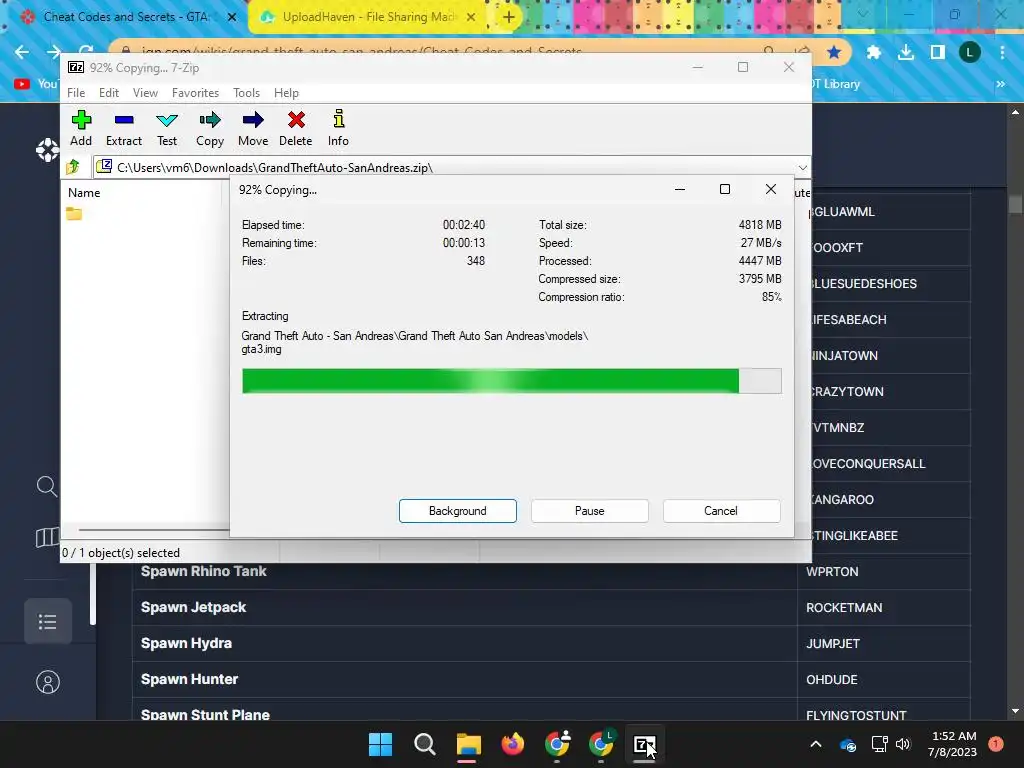The image size is (1024, 768).
Task: Click IGN list icon in sidebar
Action: coord(48,622)
